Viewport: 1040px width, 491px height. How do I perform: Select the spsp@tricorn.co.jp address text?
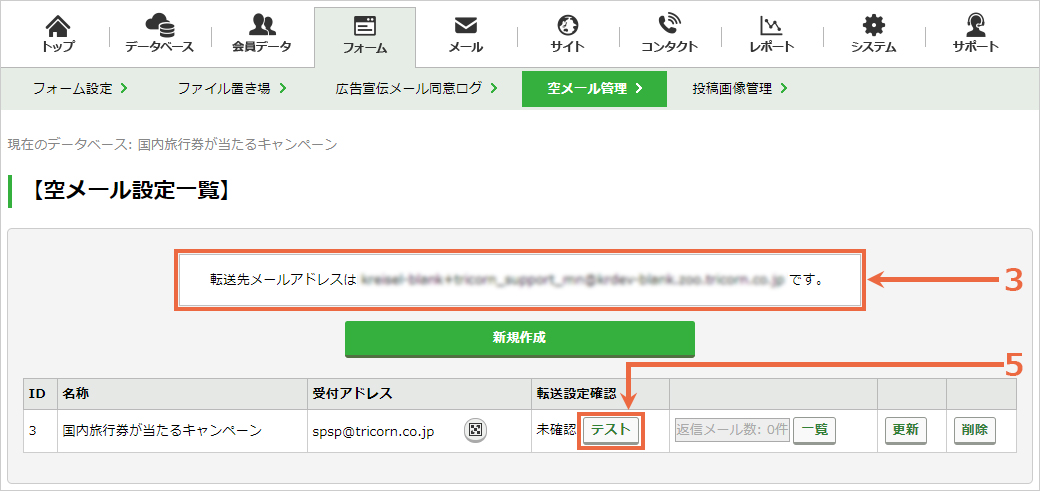(x=373, y=431)
